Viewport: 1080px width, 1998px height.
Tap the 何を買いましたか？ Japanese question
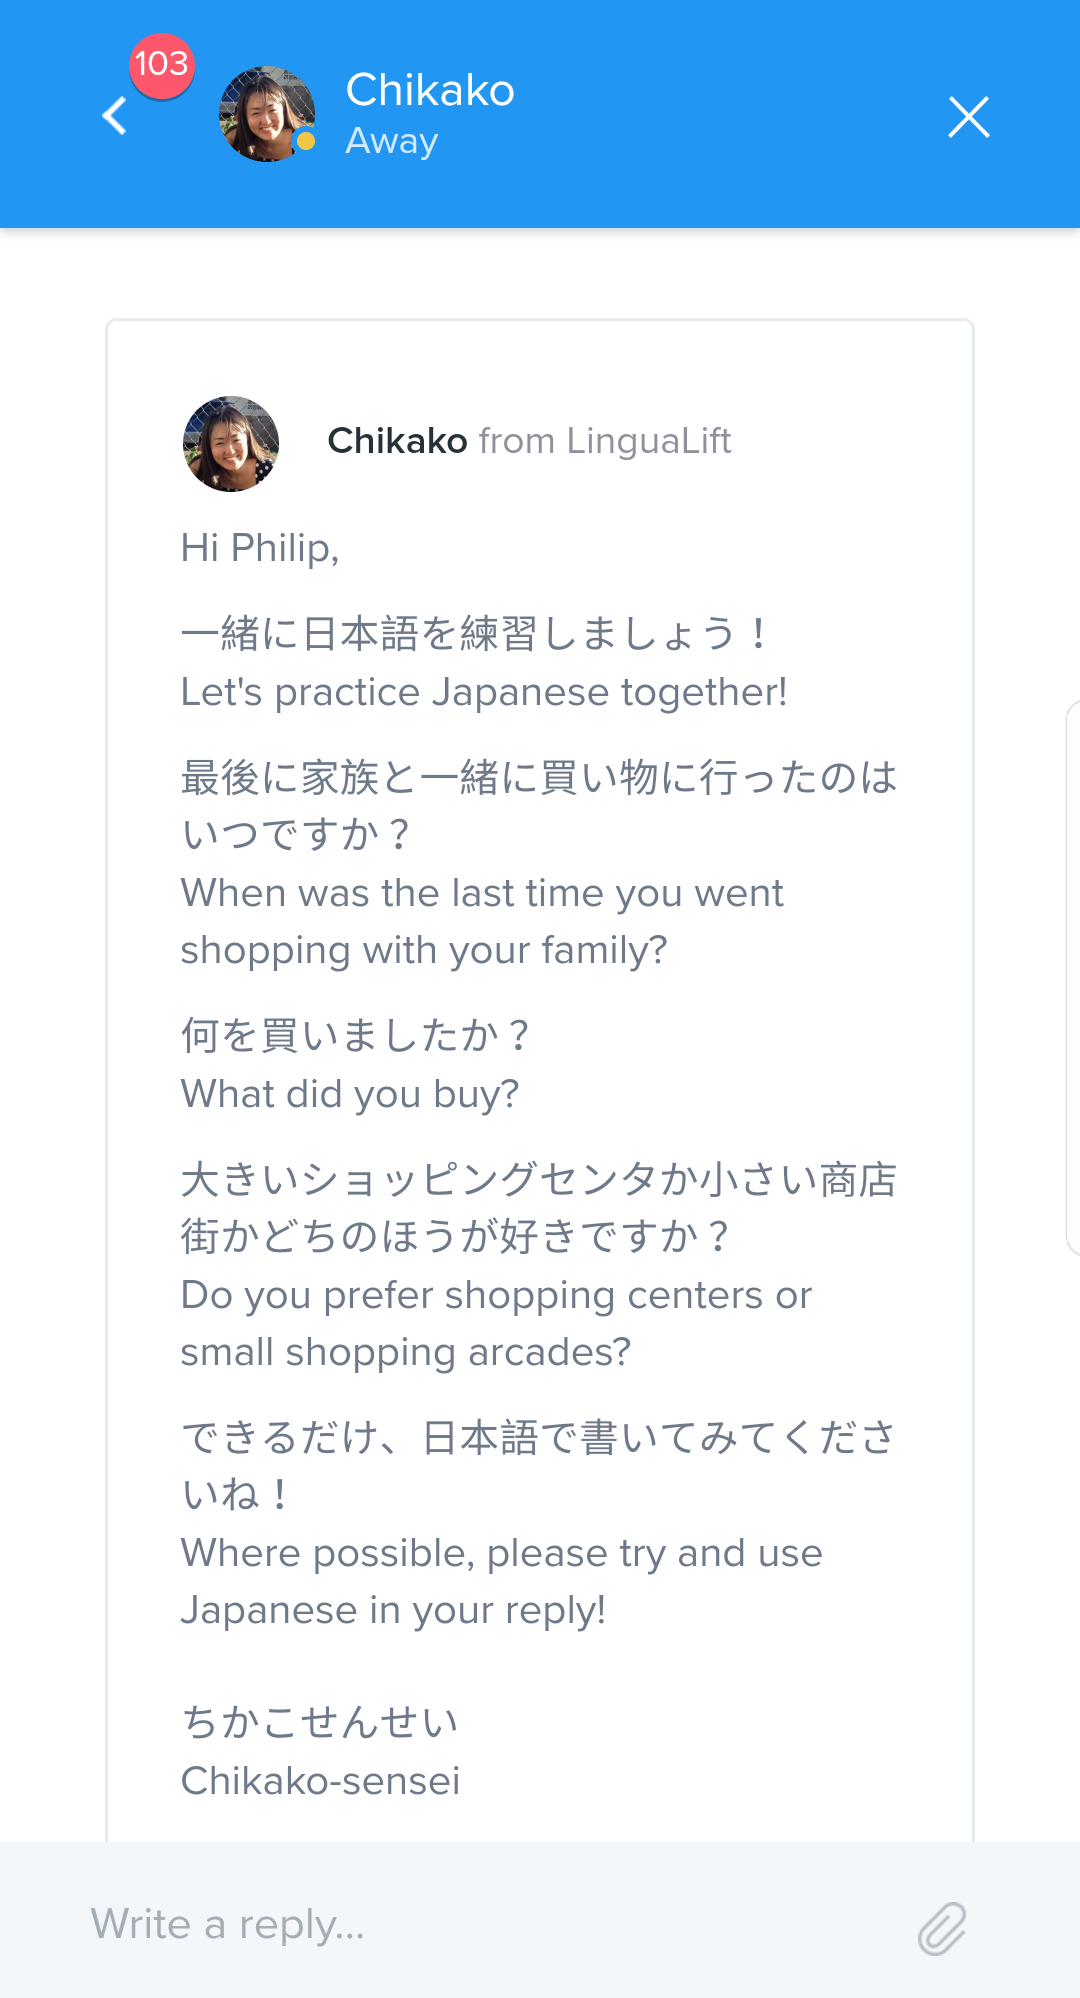(355, 1036)
